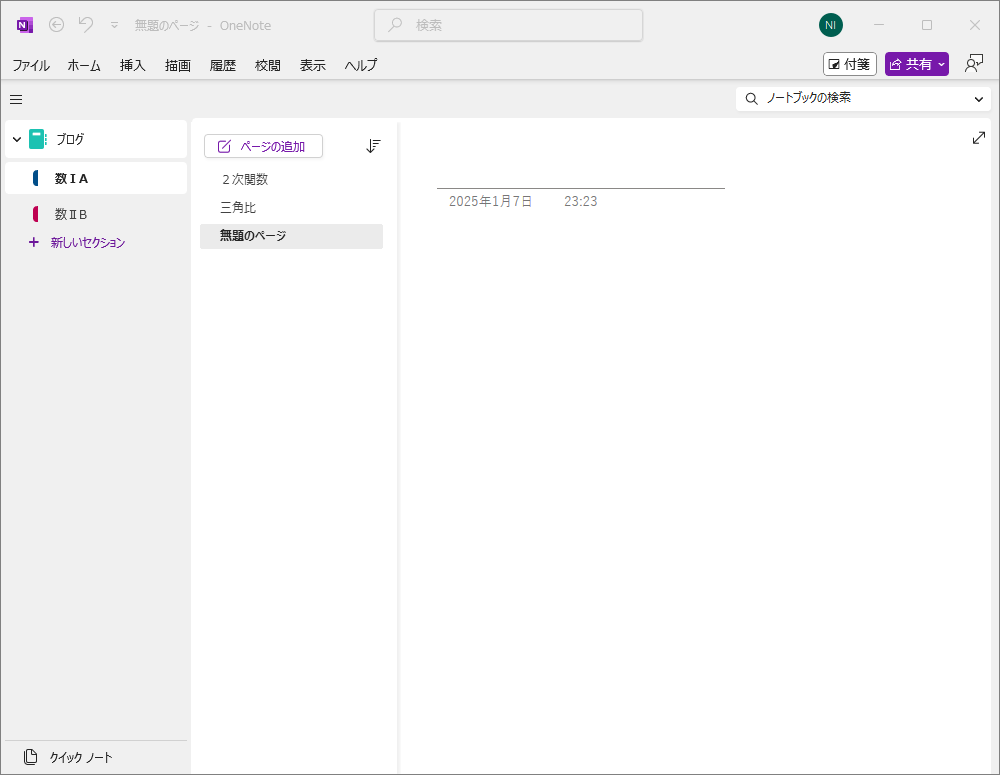This screenshot has height=775, width=1000.
Task: Toggle the hamburger navigation pane button
Action: coord(16,99)
